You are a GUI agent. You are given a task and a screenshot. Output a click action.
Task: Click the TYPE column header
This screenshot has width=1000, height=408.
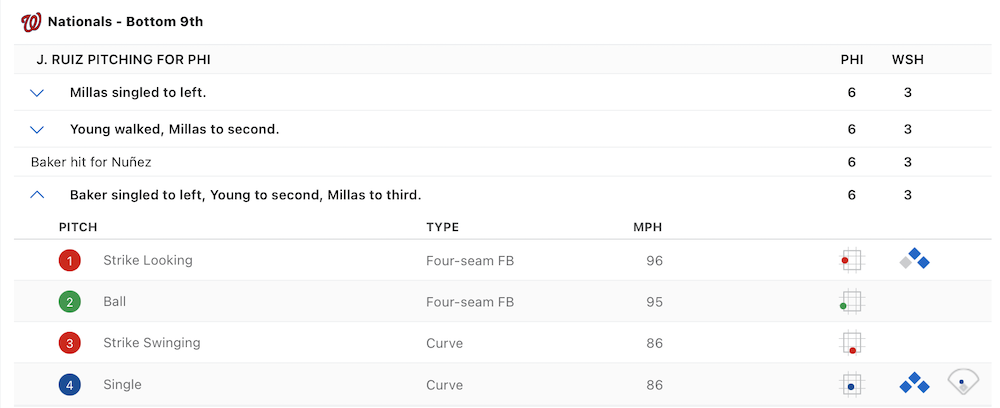(442, 227)
